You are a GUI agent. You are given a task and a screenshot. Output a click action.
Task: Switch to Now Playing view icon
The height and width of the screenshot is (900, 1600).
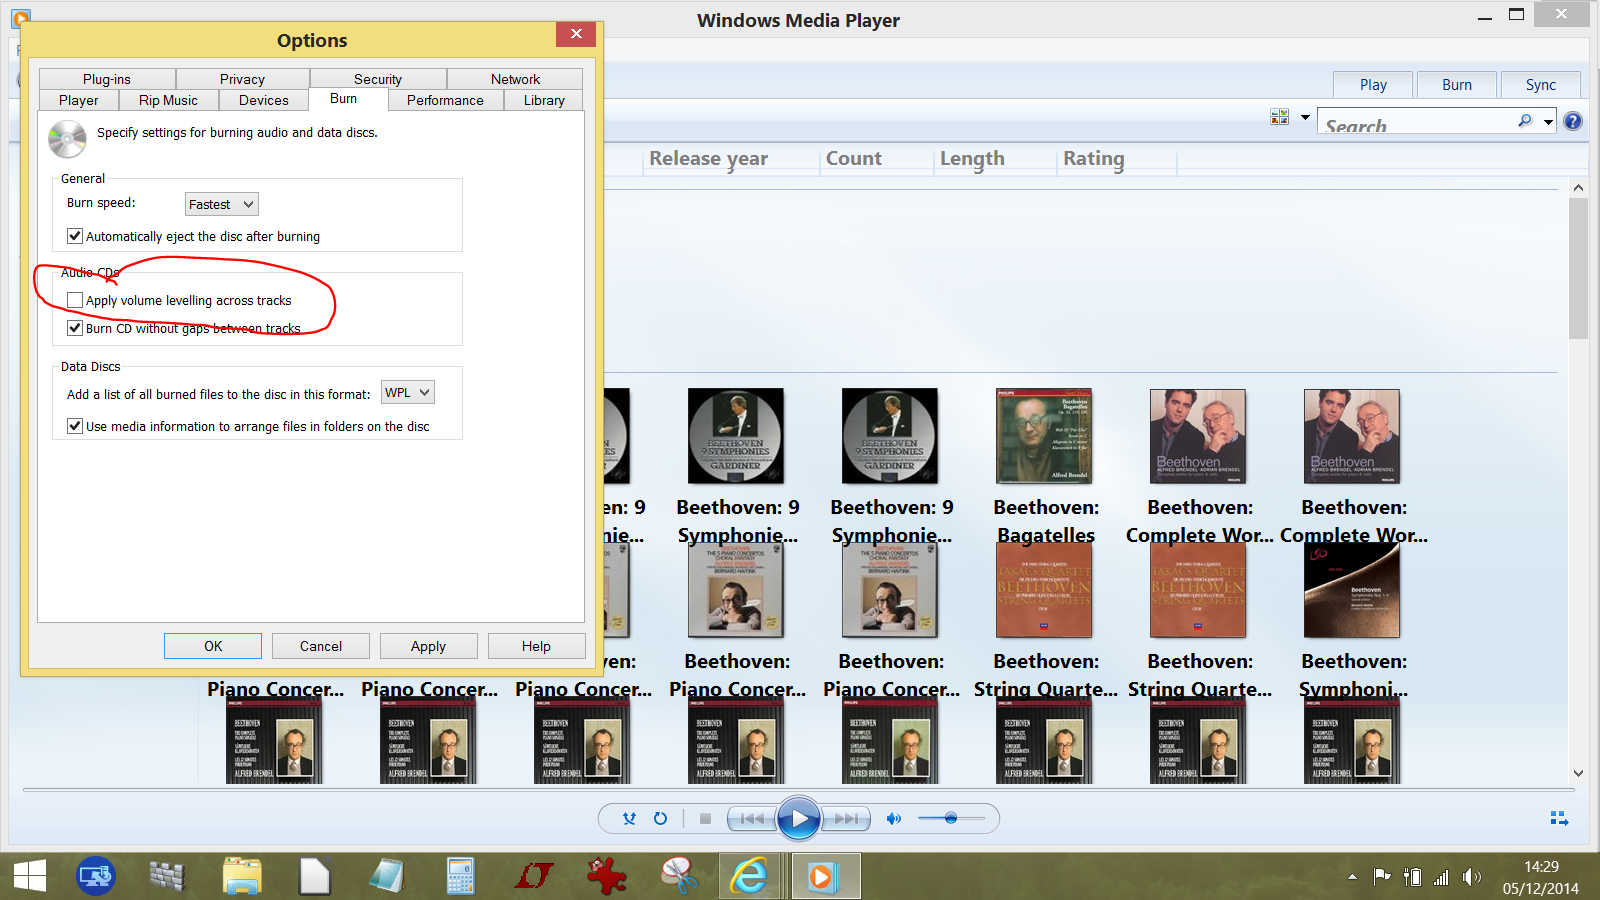(x=1559, y=818)
